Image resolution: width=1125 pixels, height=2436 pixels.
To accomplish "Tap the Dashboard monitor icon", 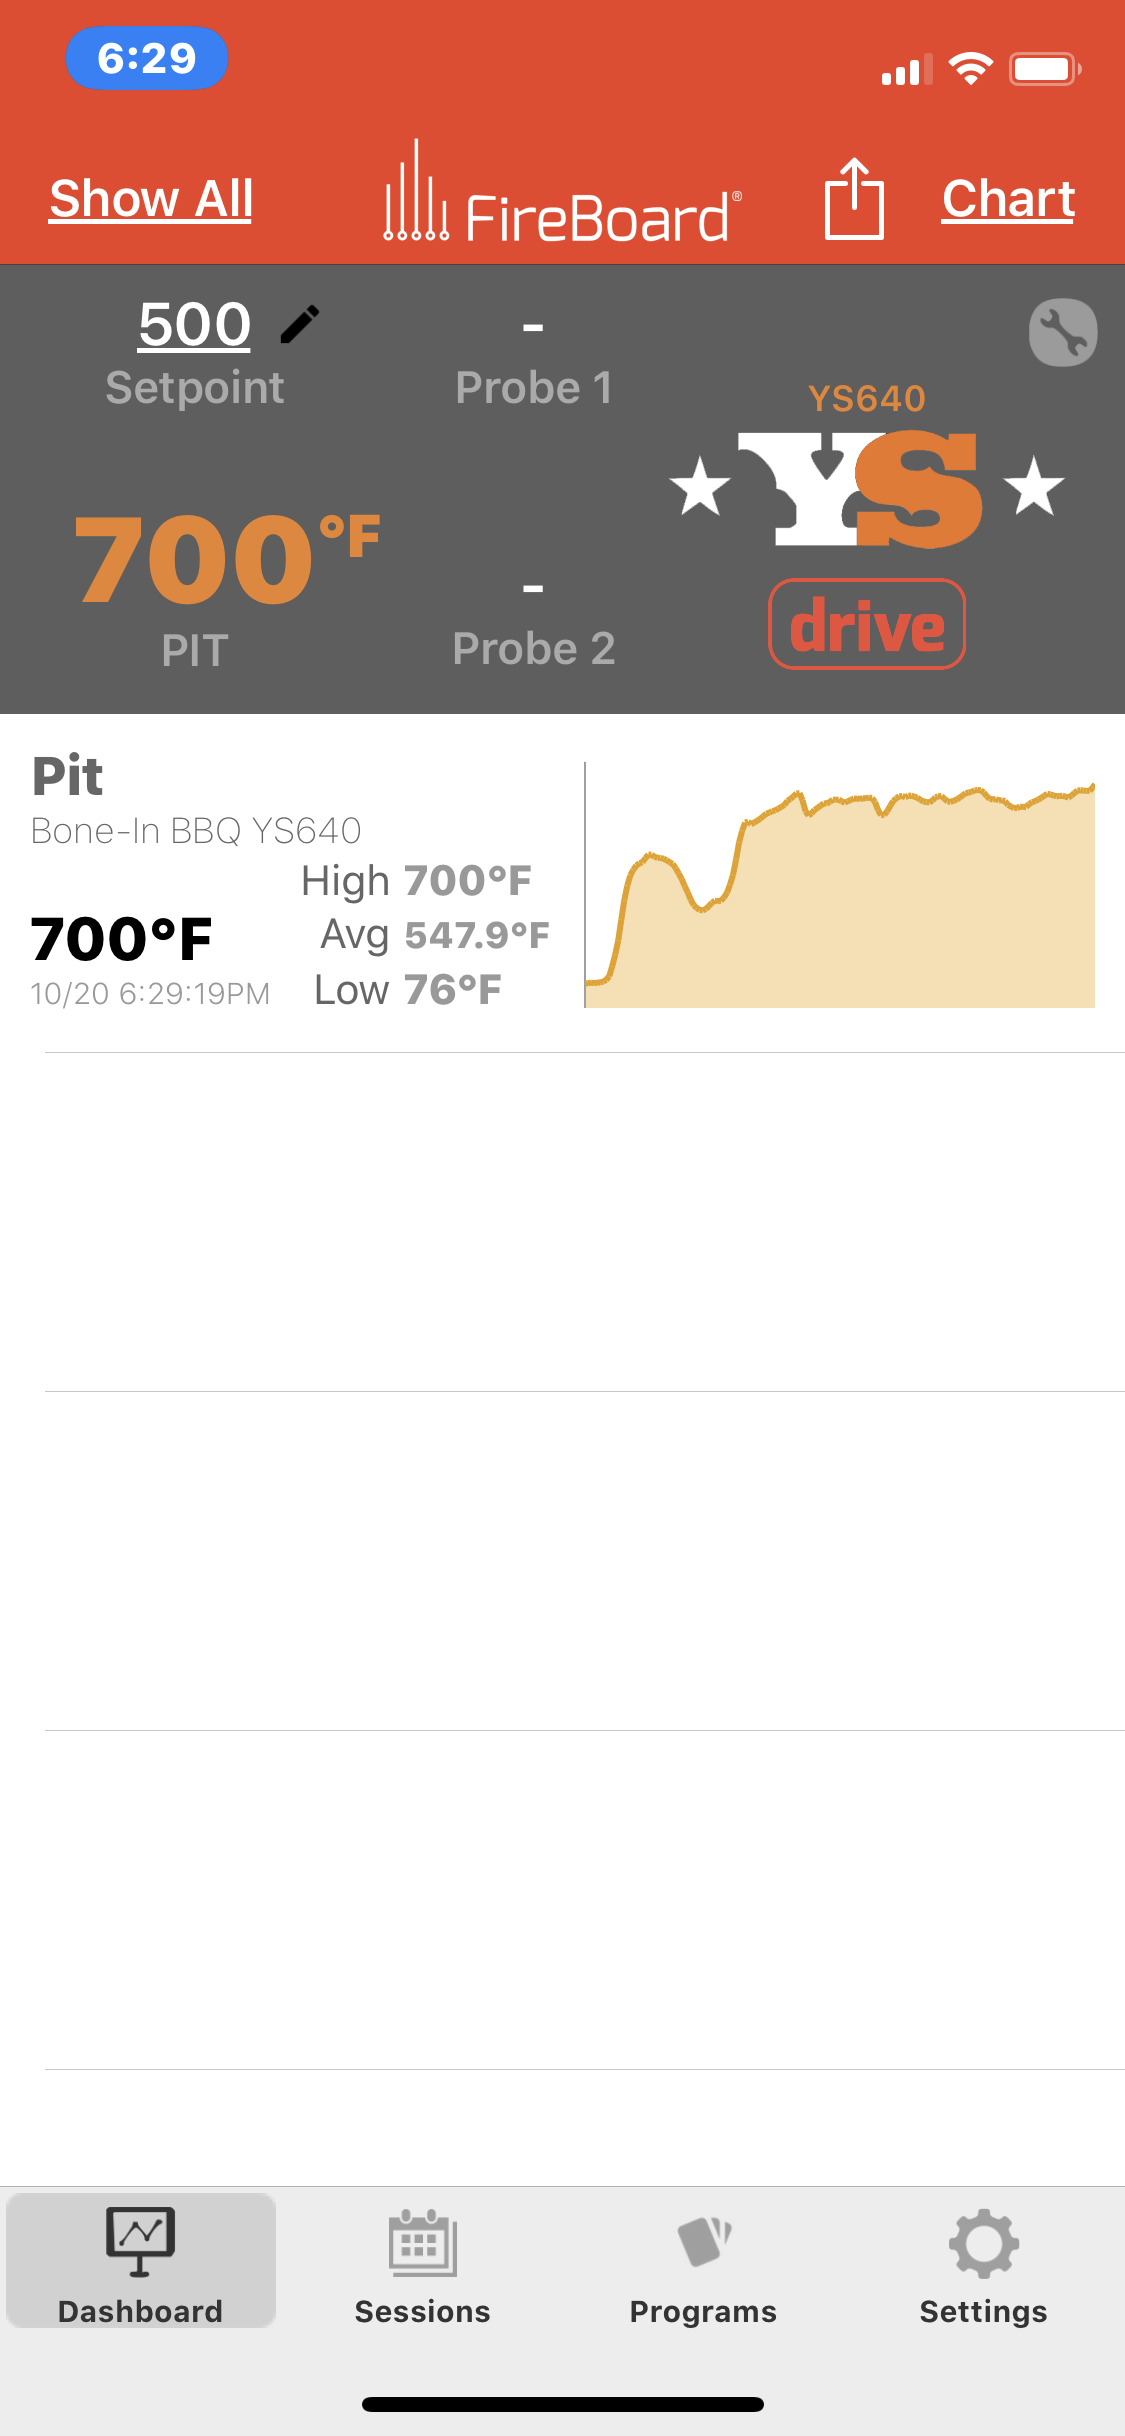I will point(141,2242).
